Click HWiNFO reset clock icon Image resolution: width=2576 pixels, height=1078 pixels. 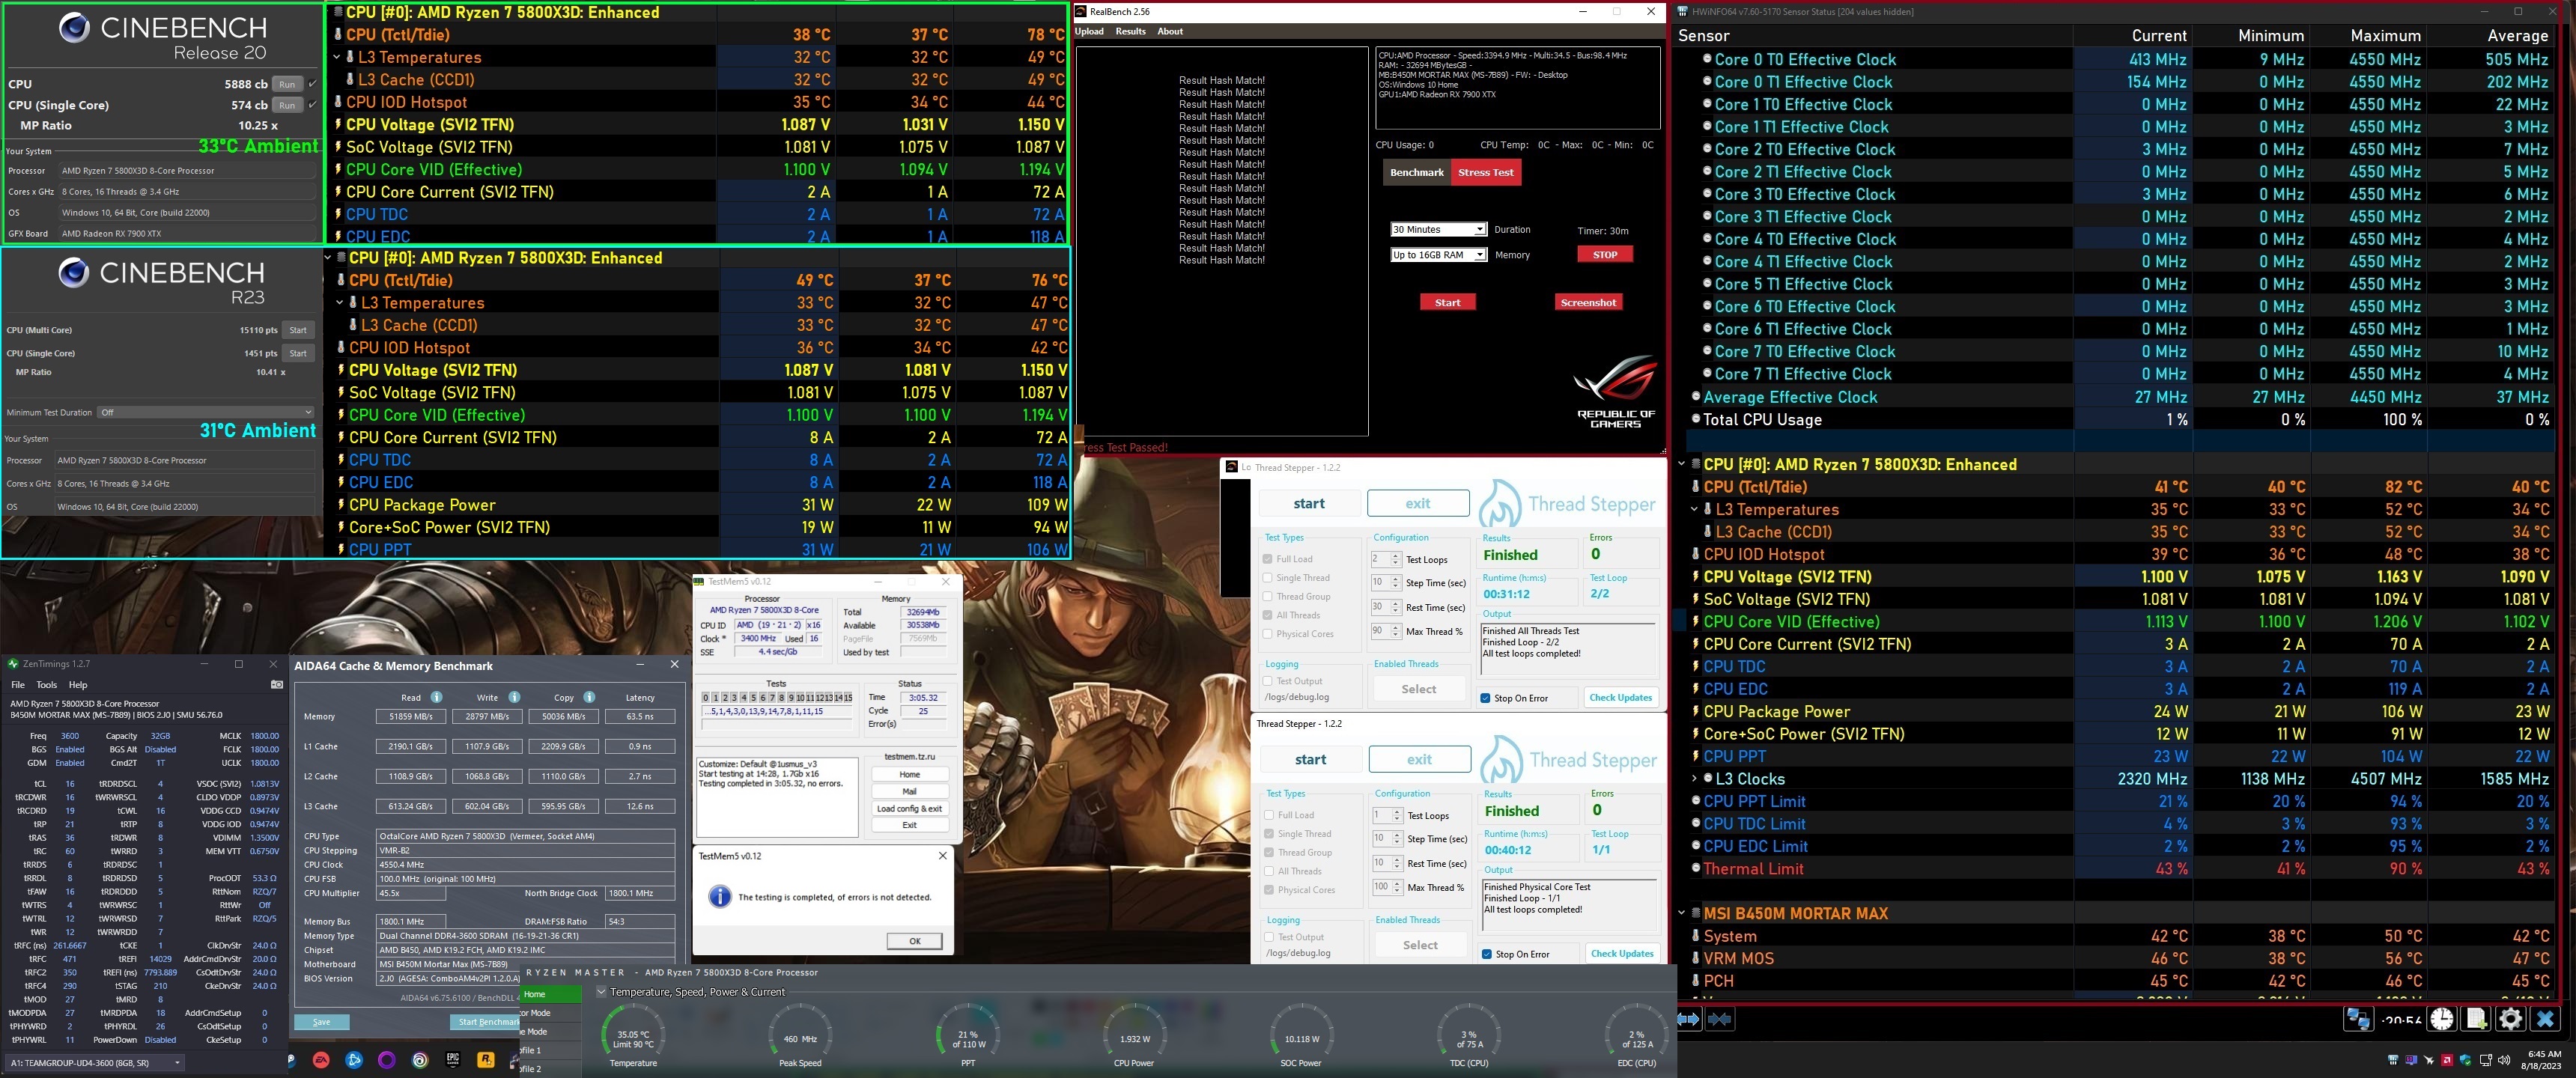click(2442, 1019)
